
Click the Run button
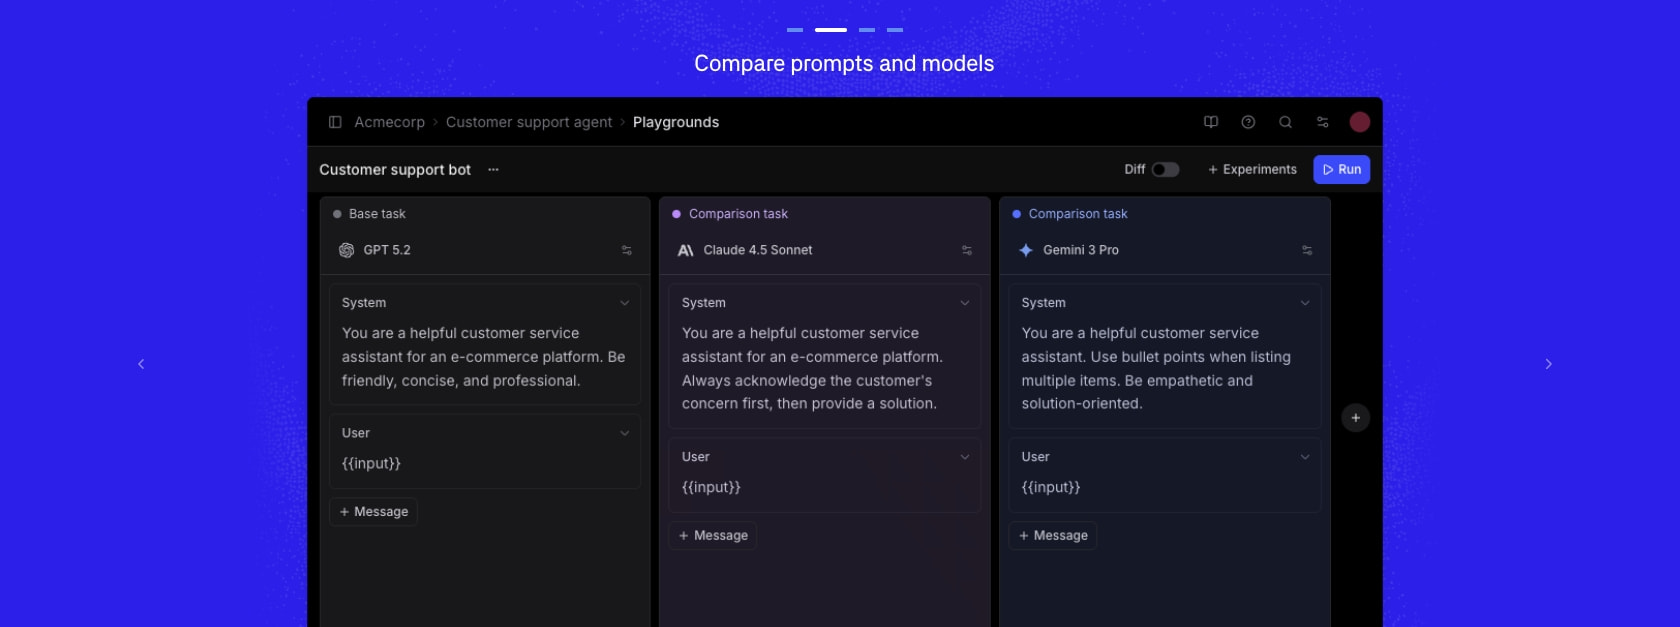(1342, 170)
